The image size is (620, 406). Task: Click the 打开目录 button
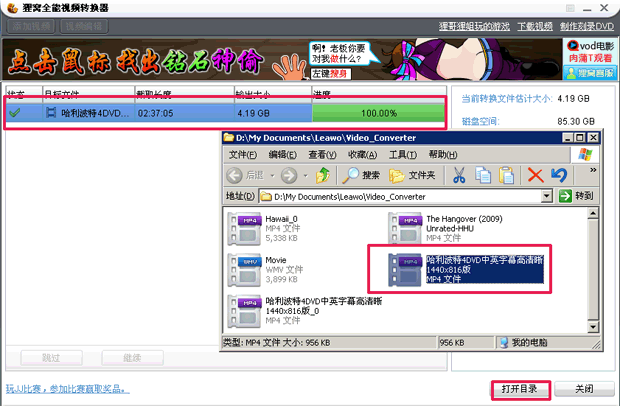[x=520, y=389]
